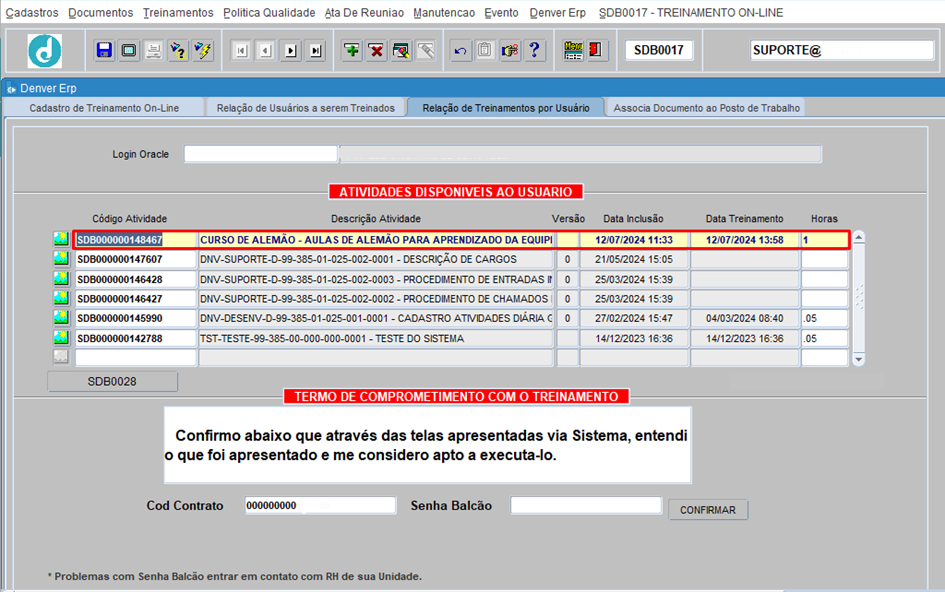Click the Cod Contrato input field

coord(320,505)
